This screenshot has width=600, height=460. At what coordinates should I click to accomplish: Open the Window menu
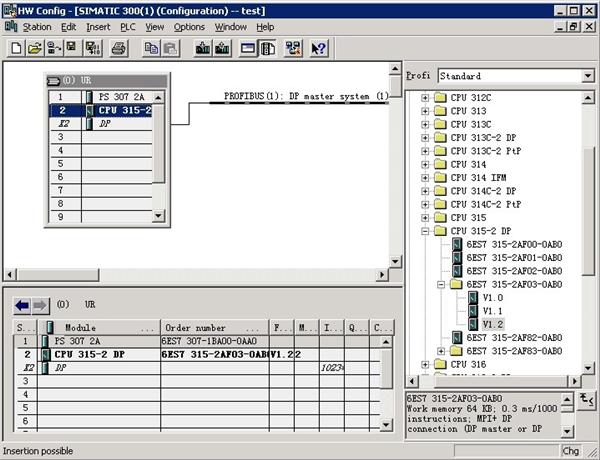(230, 27)
